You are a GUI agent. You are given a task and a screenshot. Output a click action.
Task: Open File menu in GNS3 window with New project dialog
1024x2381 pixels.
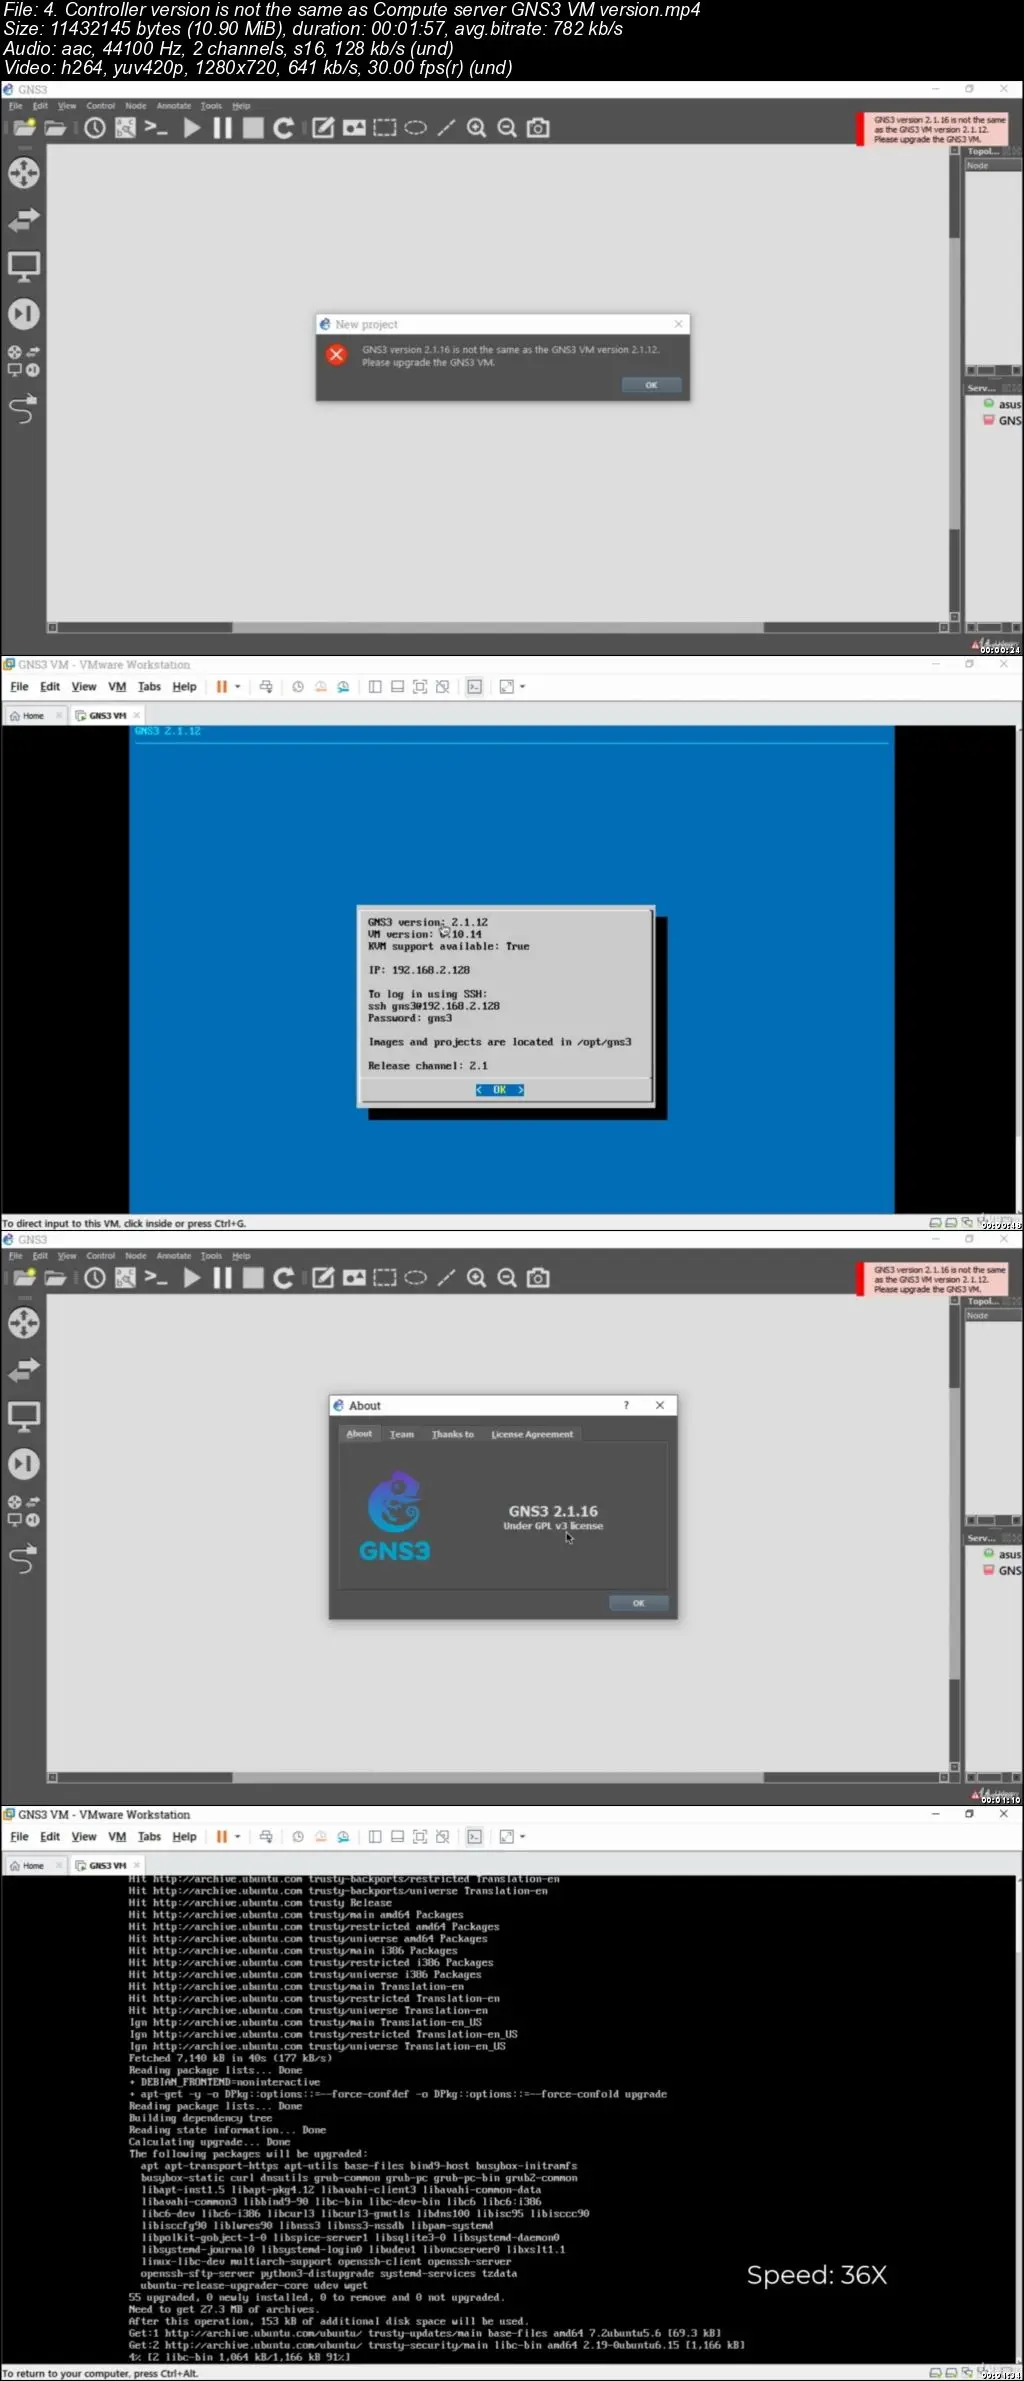click(16, 106)
